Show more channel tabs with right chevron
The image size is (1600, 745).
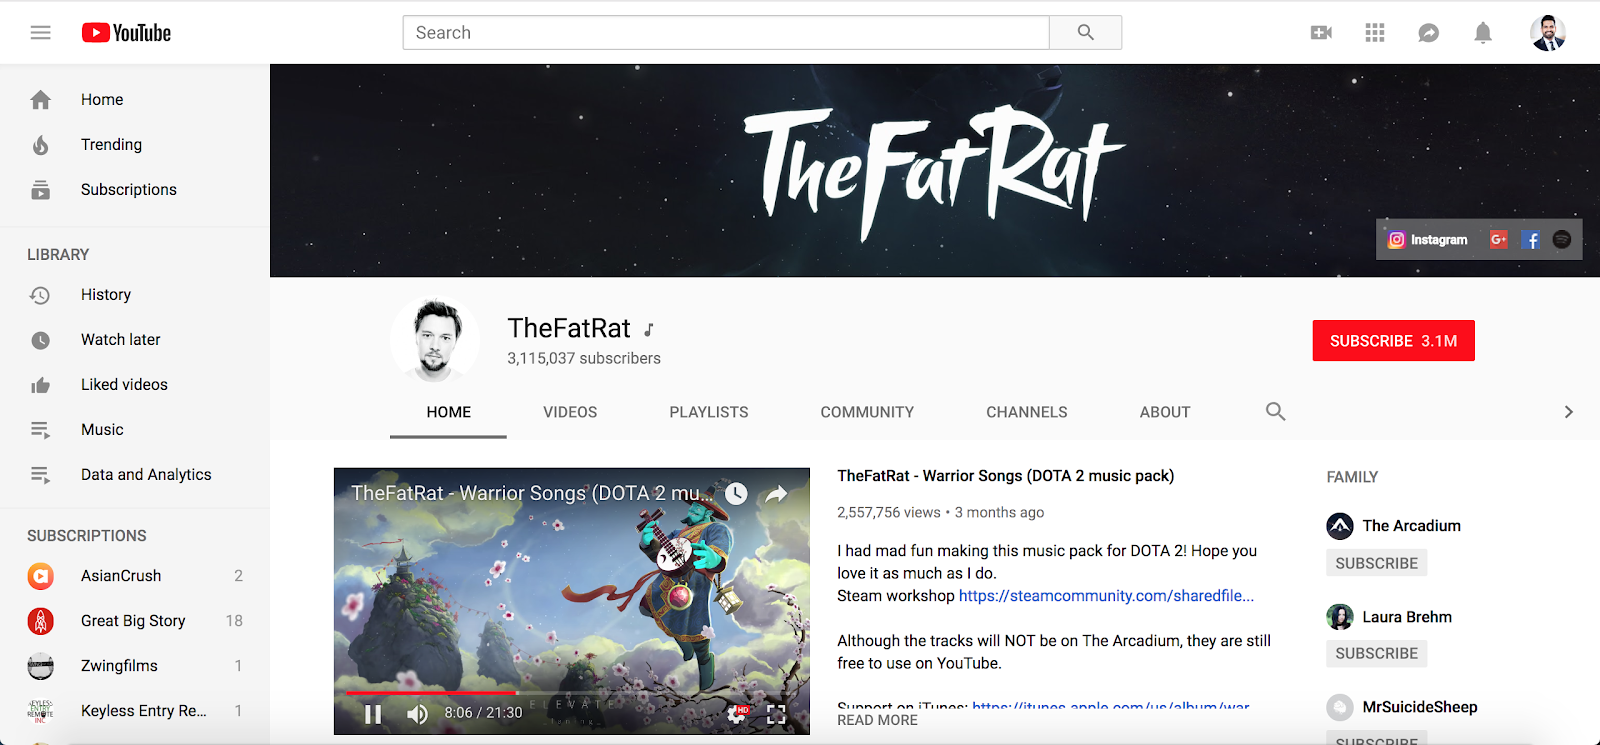tap(1568, 412)
